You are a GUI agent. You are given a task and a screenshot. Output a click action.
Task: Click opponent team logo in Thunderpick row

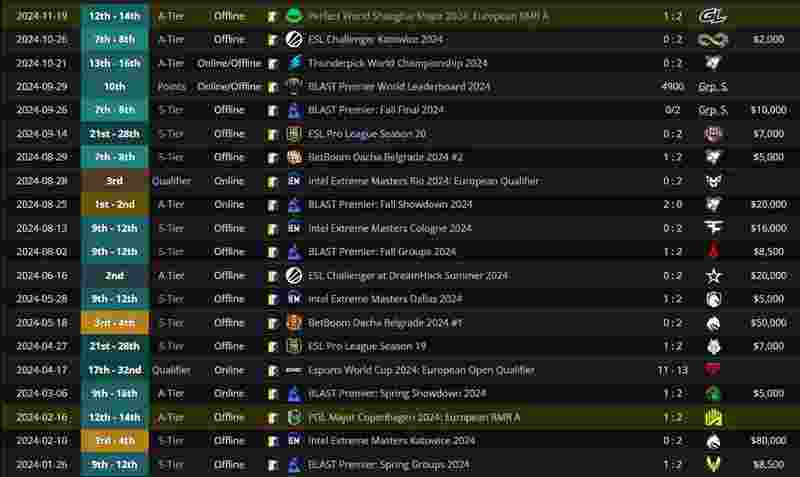pyautogui.click(x=713, y=63)
